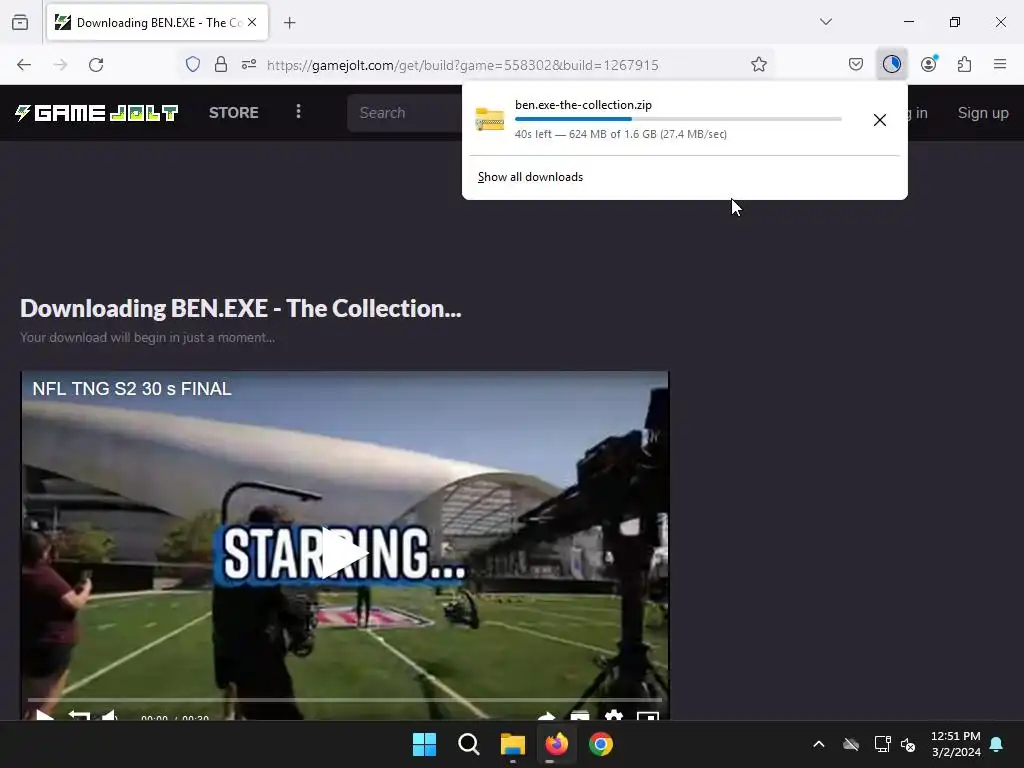Open the STORE navigation link

click(x=234, y=113)
